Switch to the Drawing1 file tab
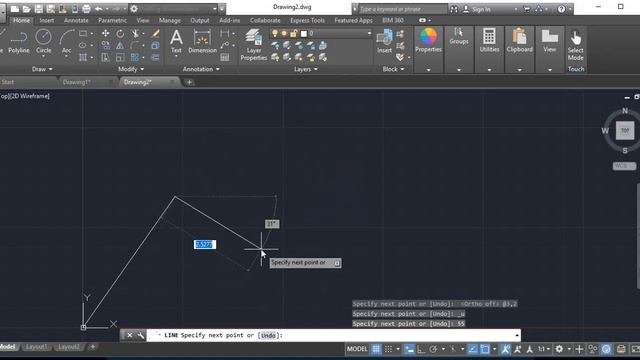 tap(76, 82)
